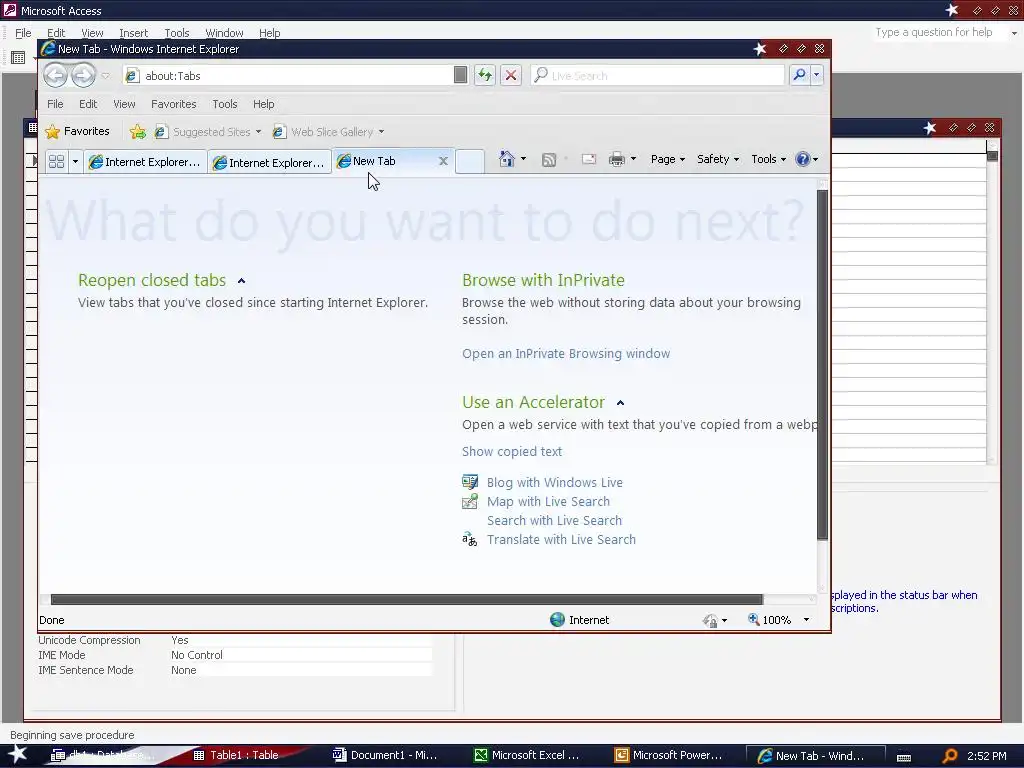Click Blog with Windows Live link
The image size is (1024, 768).
point(554,483)
